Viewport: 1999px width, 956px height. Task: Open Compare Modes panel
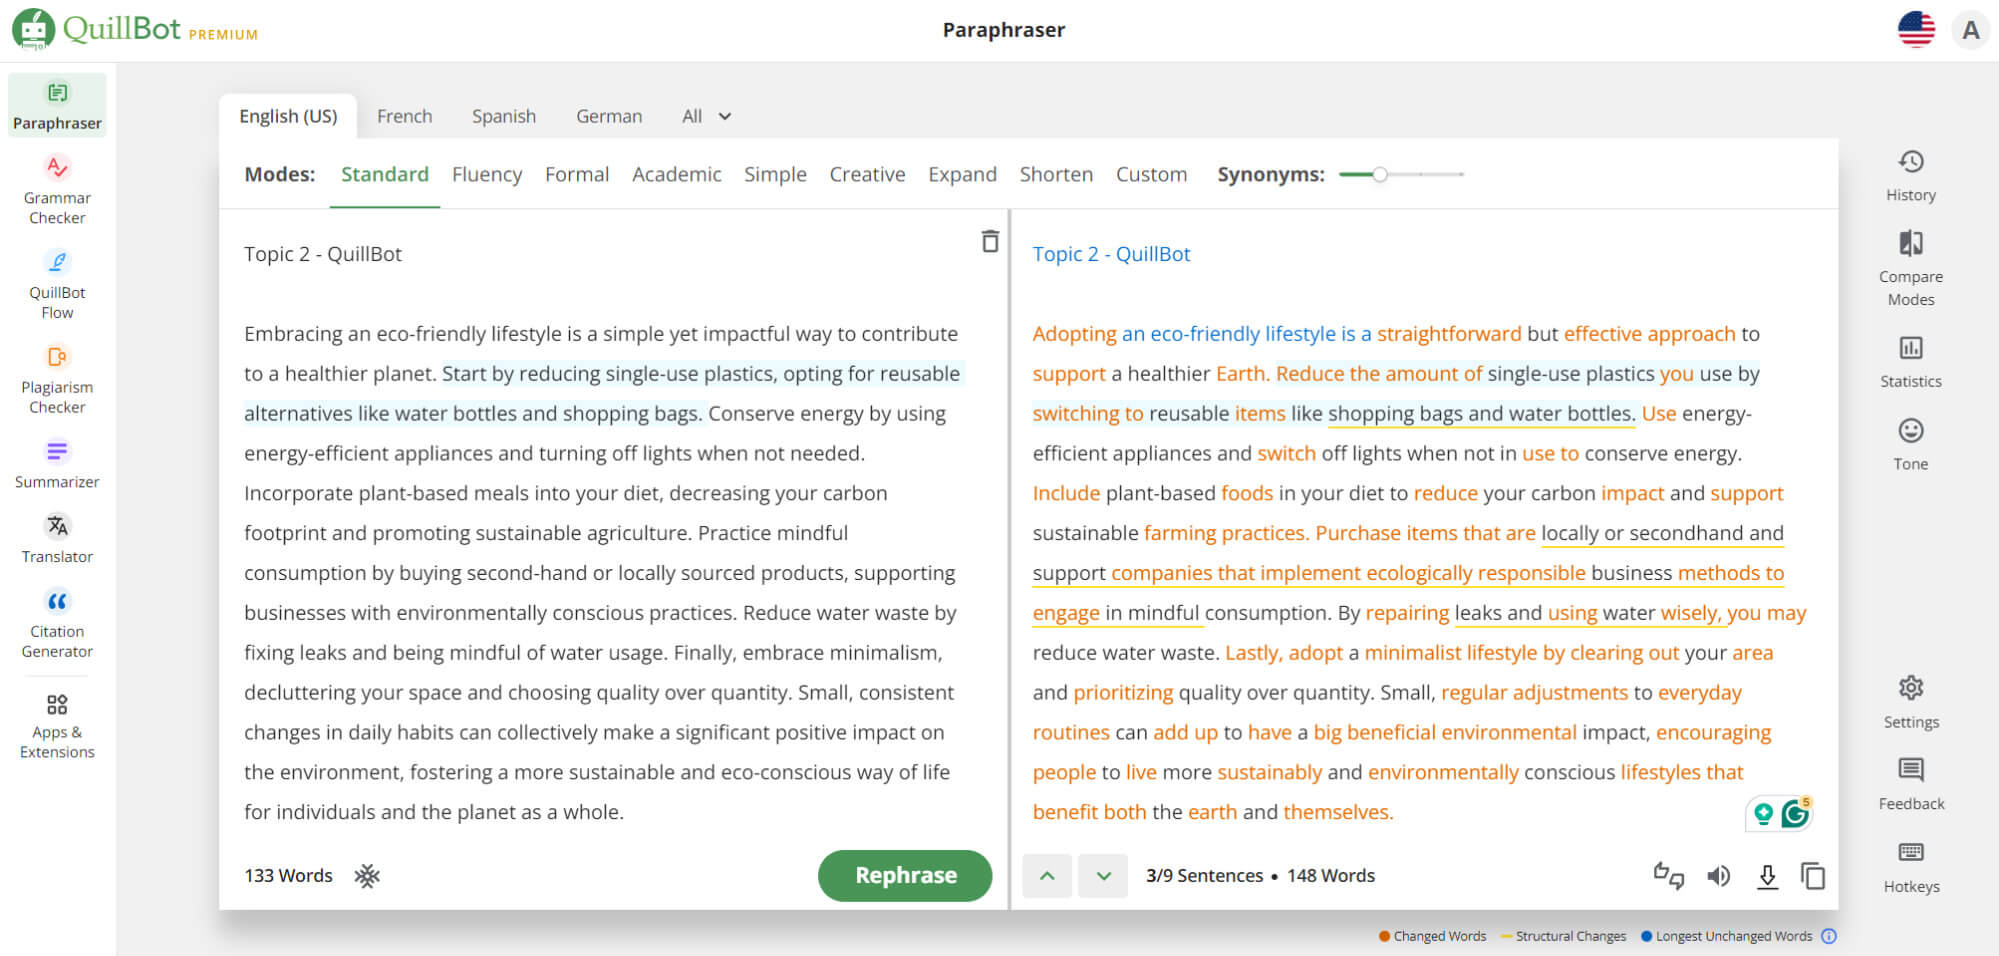point(1910,269)
